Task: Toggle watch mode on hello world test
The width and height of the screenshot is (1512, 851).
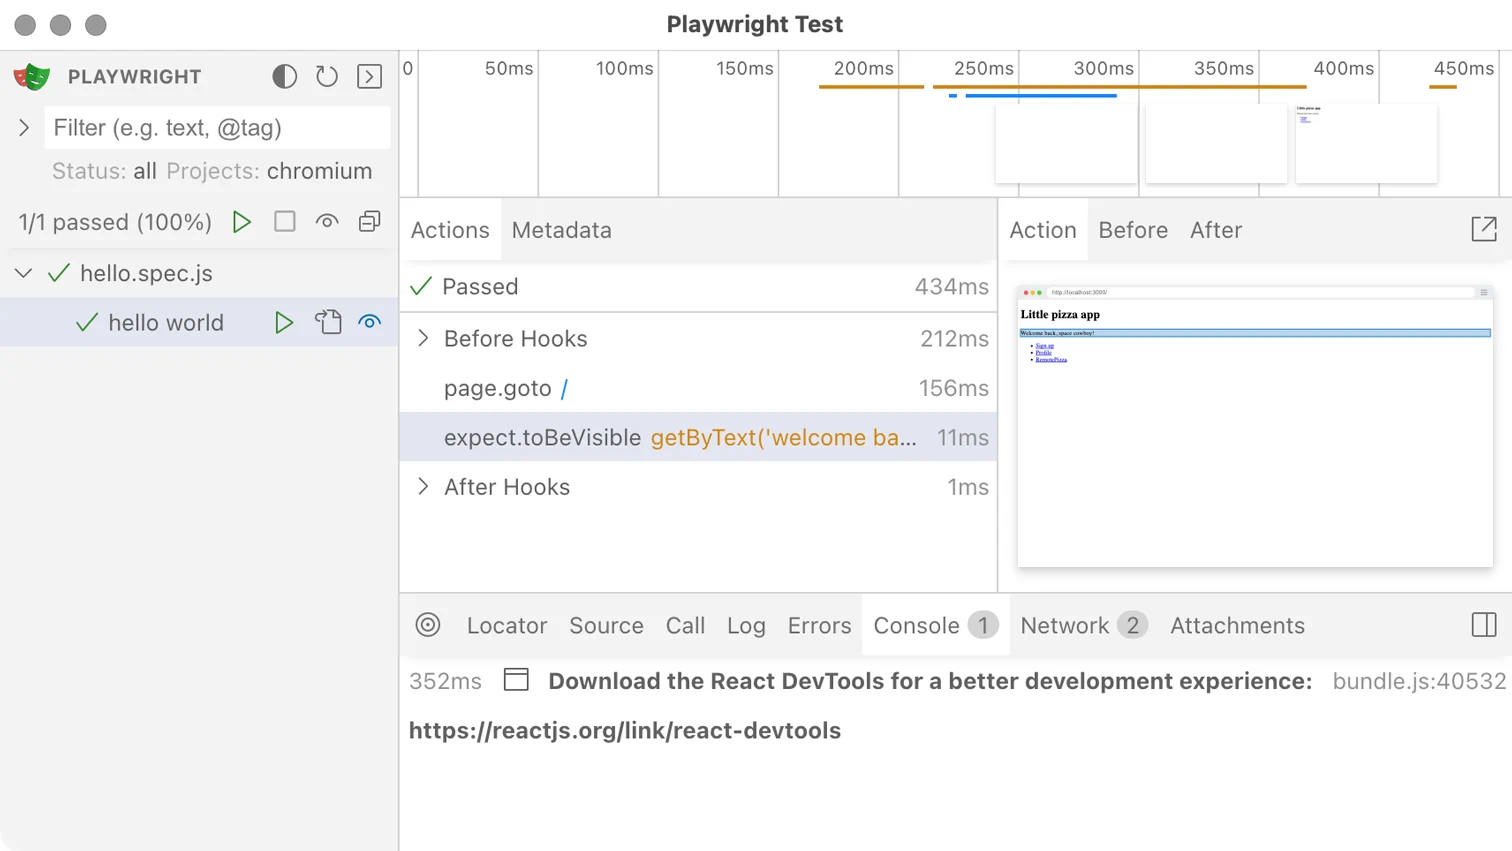Action: [370, 322]
